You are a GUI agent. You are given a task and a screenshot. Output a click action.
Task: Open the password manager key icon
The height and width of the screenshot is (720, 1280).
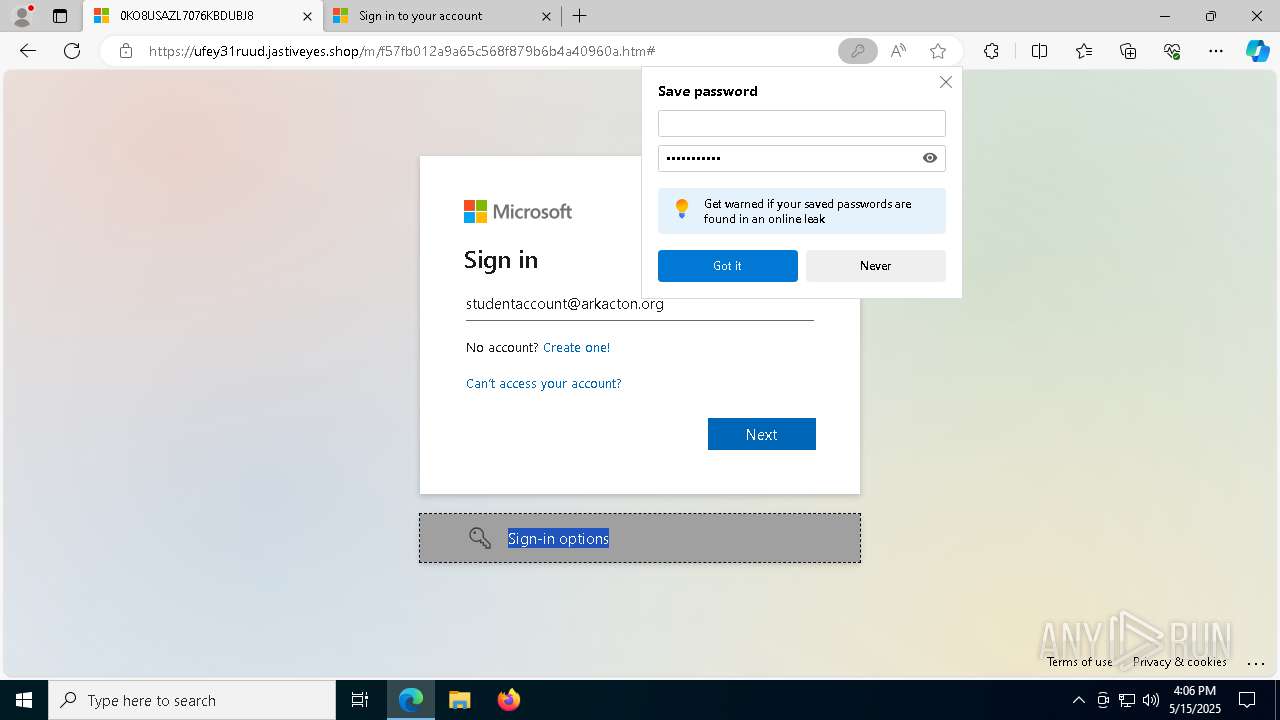(x=857, y=51)
